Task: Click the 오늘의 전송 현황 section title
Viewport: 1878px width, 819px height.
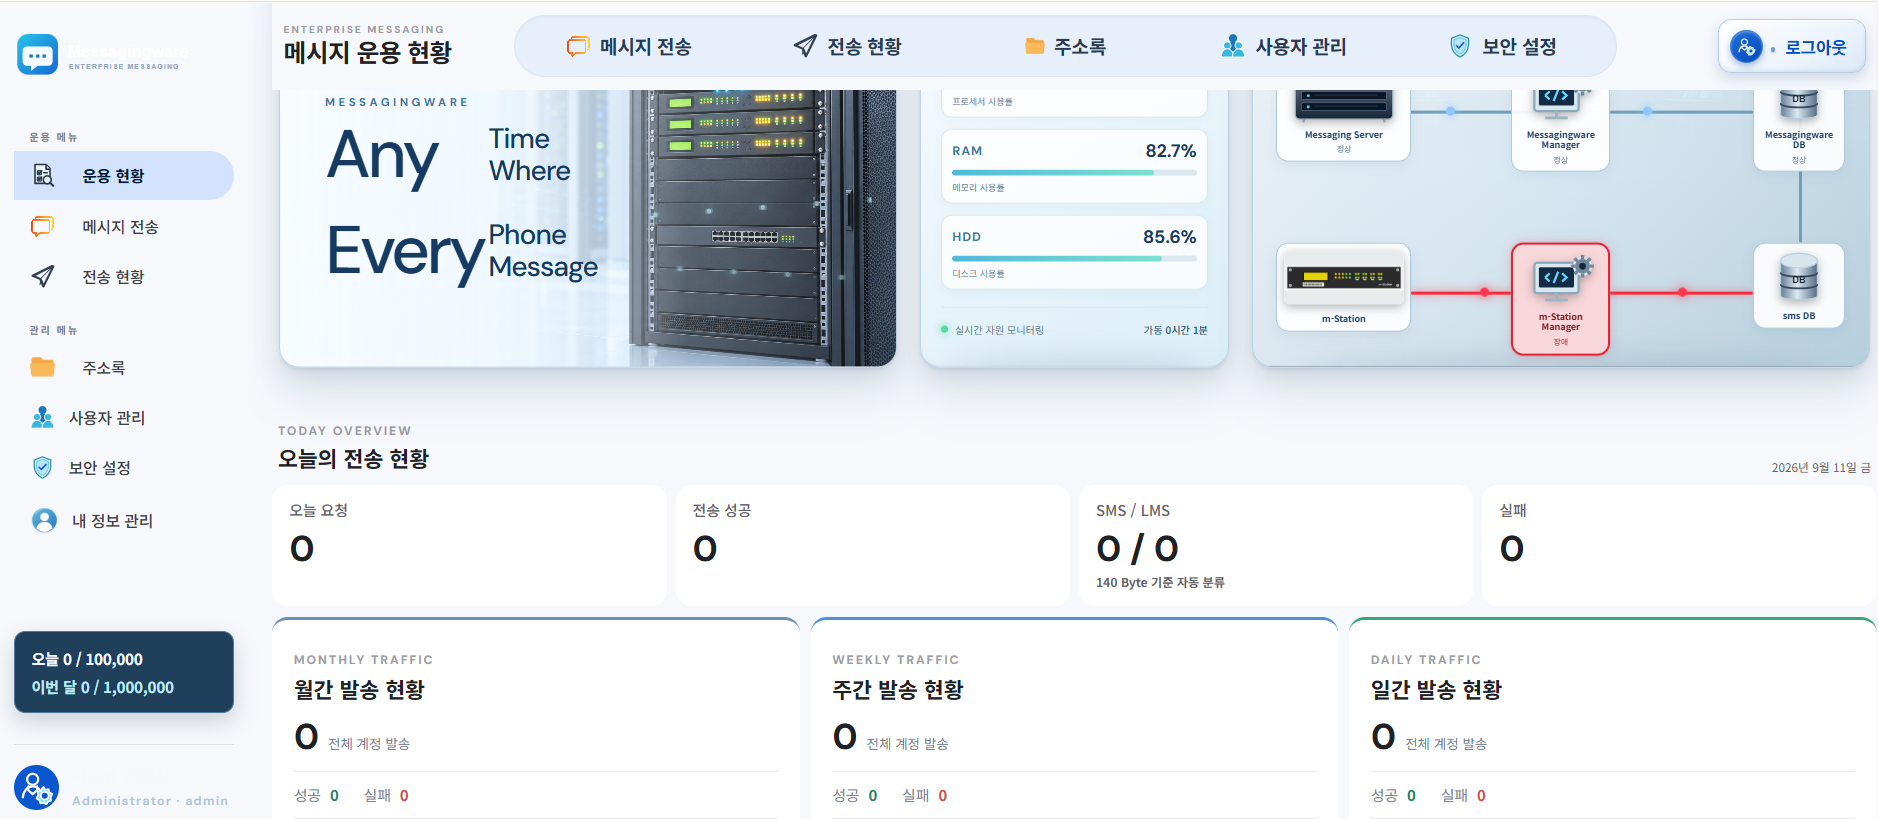Action: click(x=353, y=459)
